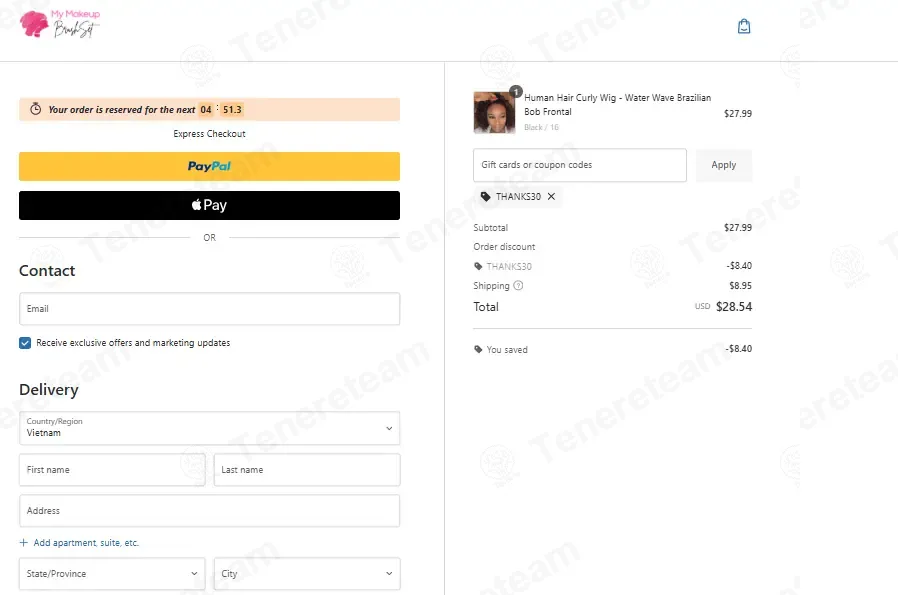Image resolution: width=898 pixels, height=595 pixels.
Task: Click the Gift cards or coupon codes field
Action: 580,165
